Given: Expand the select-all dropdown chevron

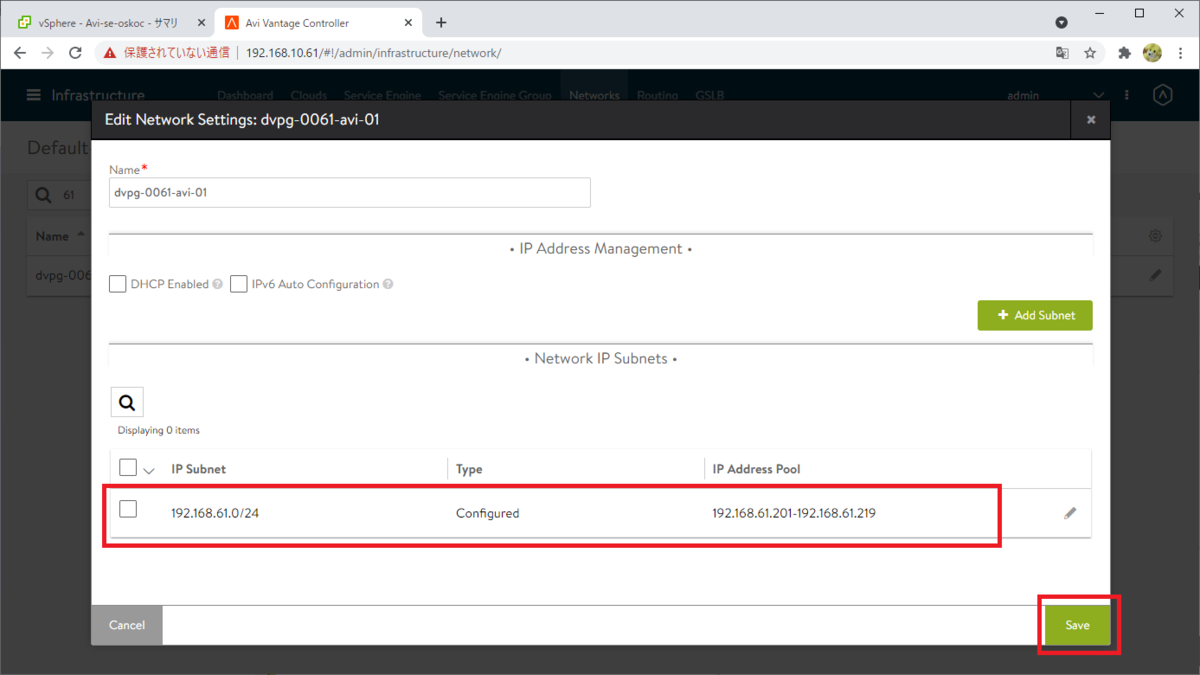Looking at the screenshot, I should click(149, 470).
